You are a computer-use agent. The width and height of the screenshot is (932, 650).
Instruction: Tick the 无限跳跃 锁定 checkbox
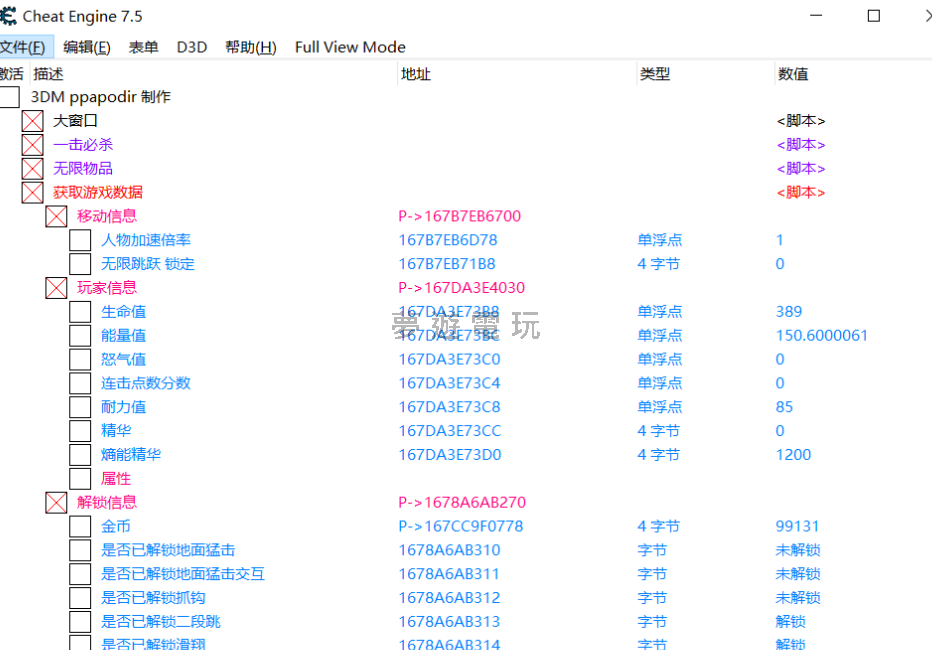(x=81, y=264)
